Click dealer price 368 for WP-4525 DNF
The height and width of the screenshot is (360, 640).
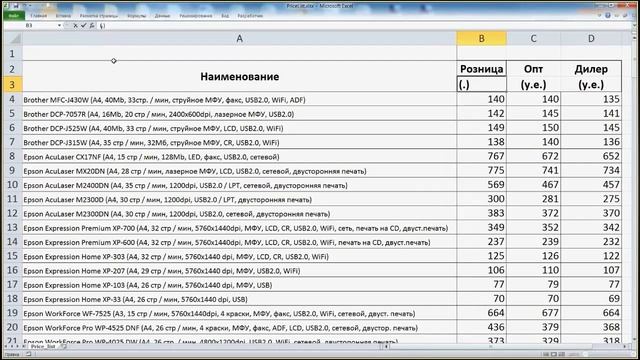tap(591, 327)
